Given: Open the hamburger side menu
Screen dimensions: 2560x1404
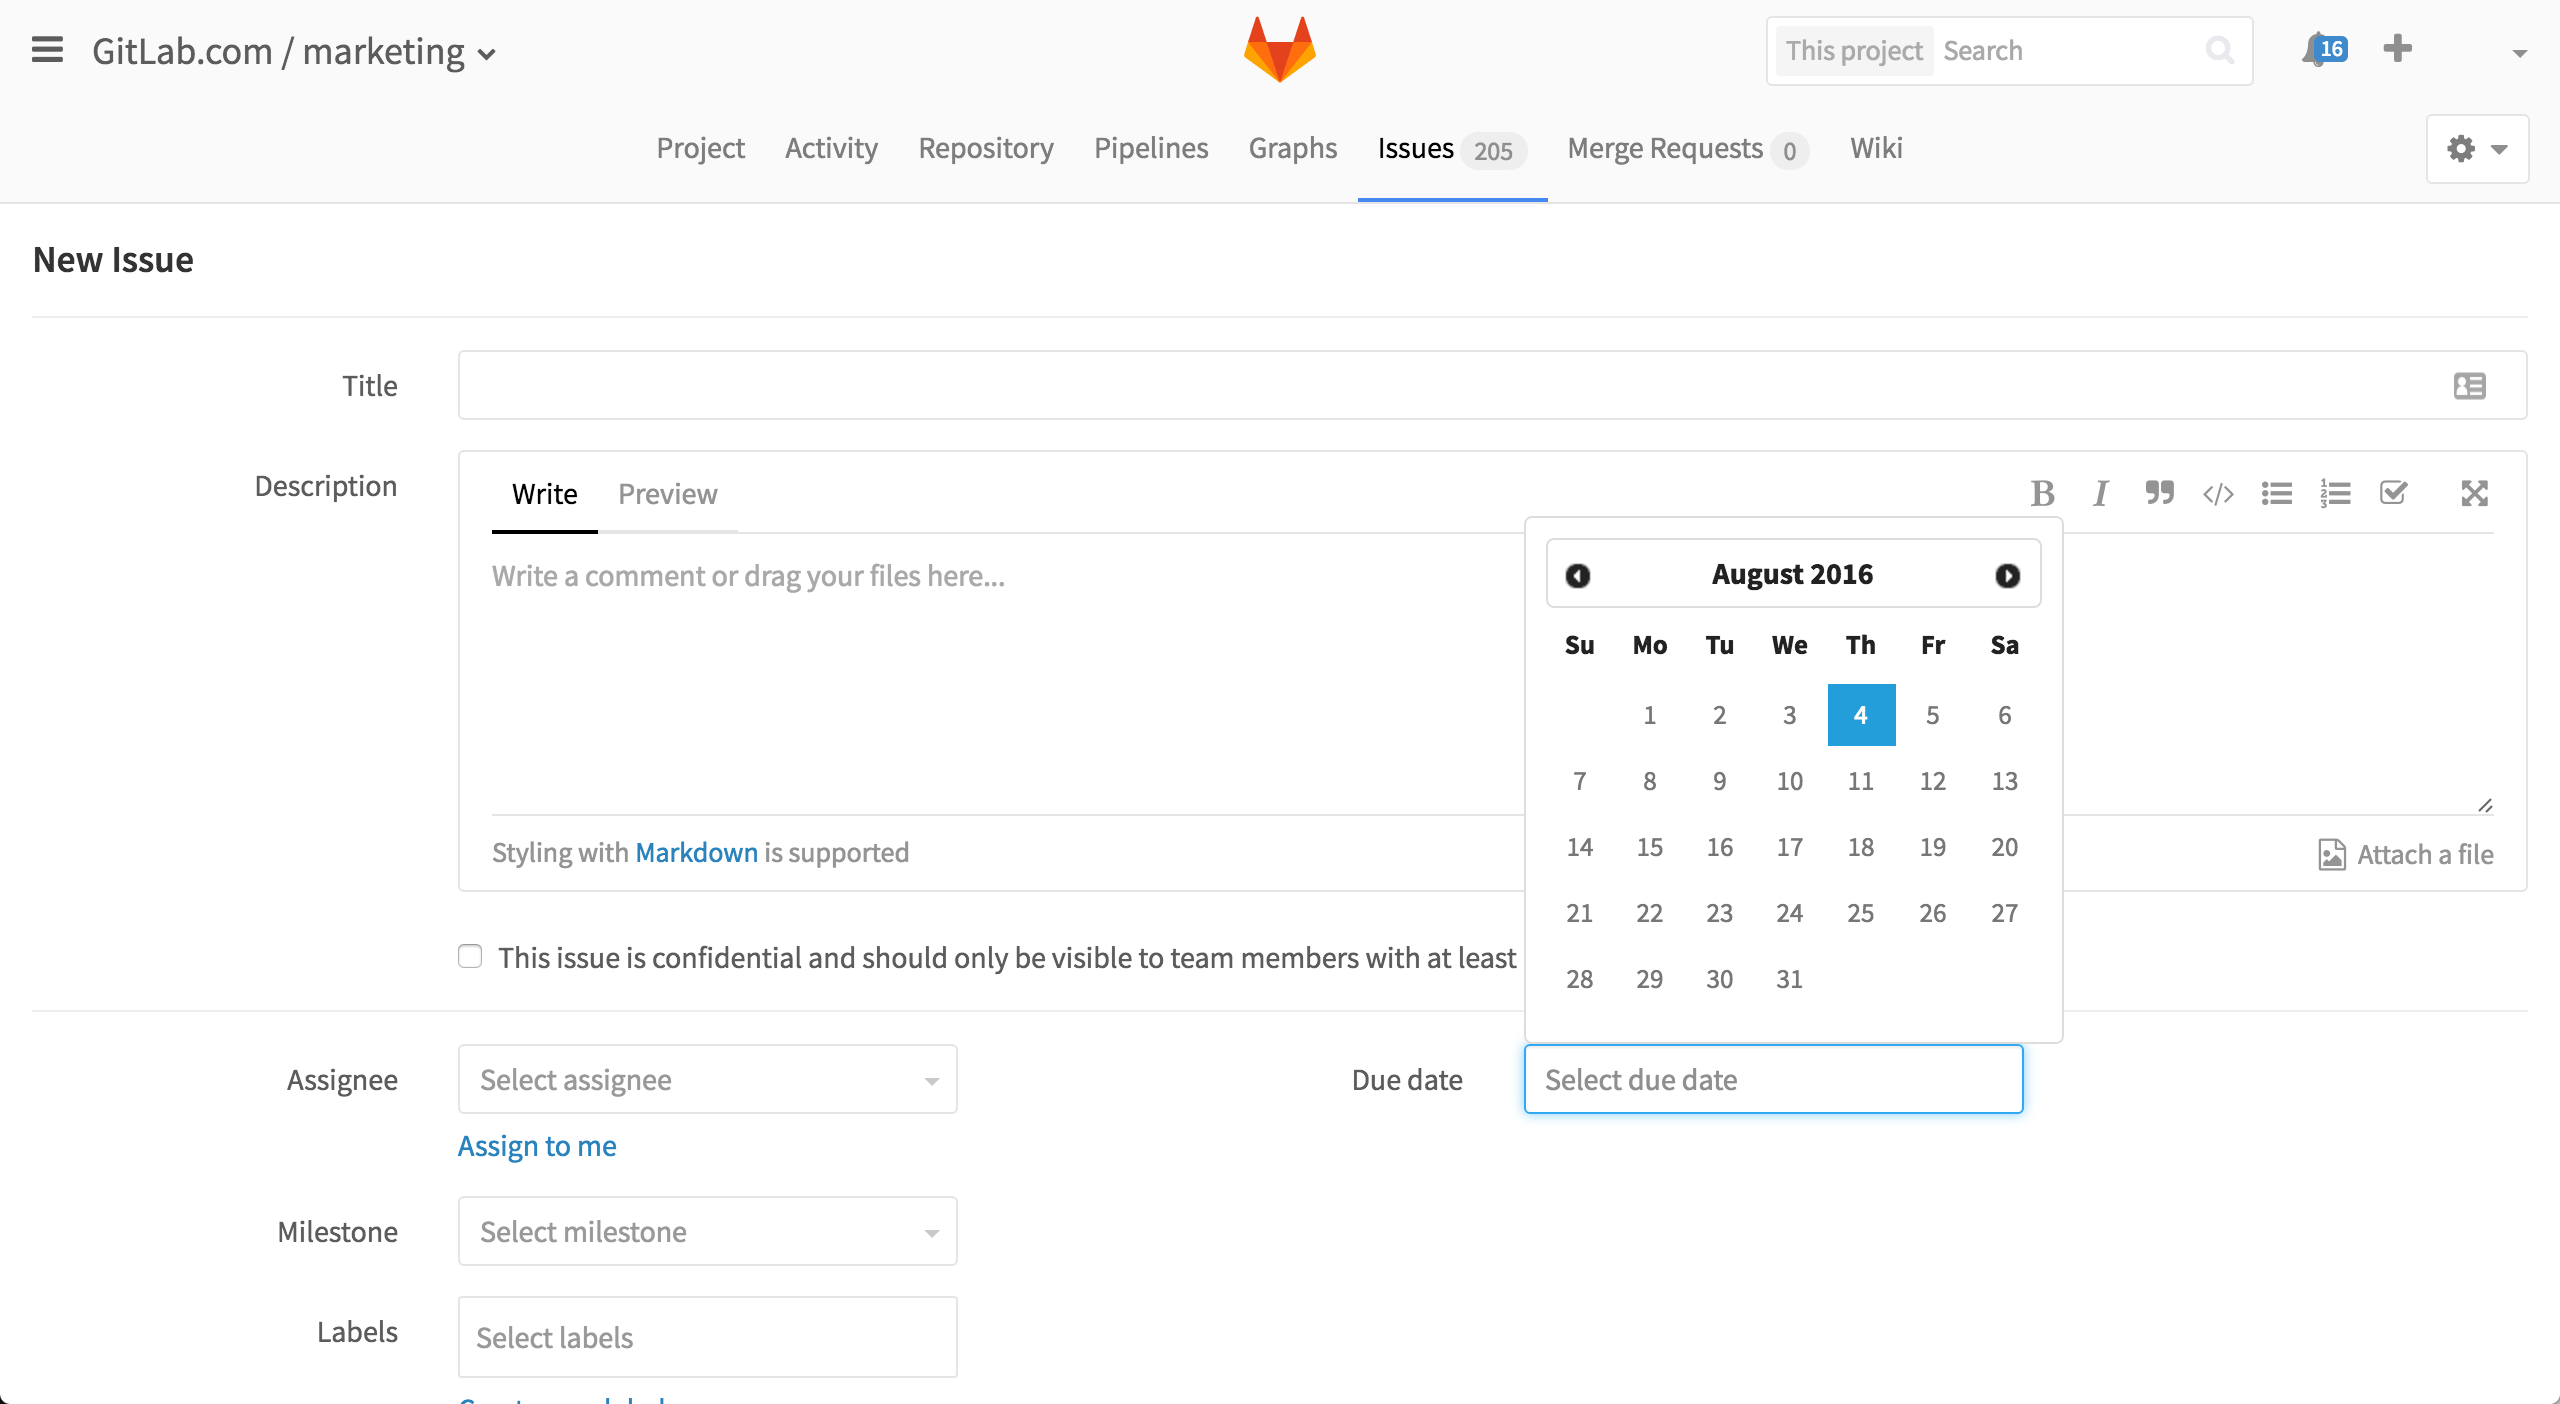Looking at the screenshot, I should click(x=47, y=50).
